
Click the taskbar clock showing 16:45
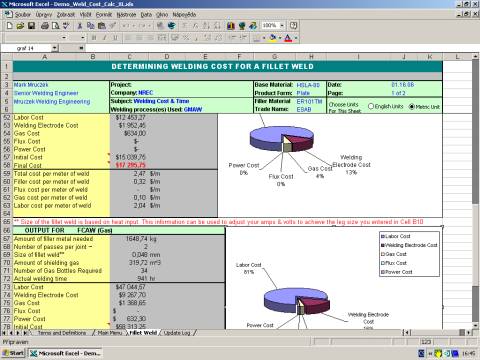[x=469, y=353]
